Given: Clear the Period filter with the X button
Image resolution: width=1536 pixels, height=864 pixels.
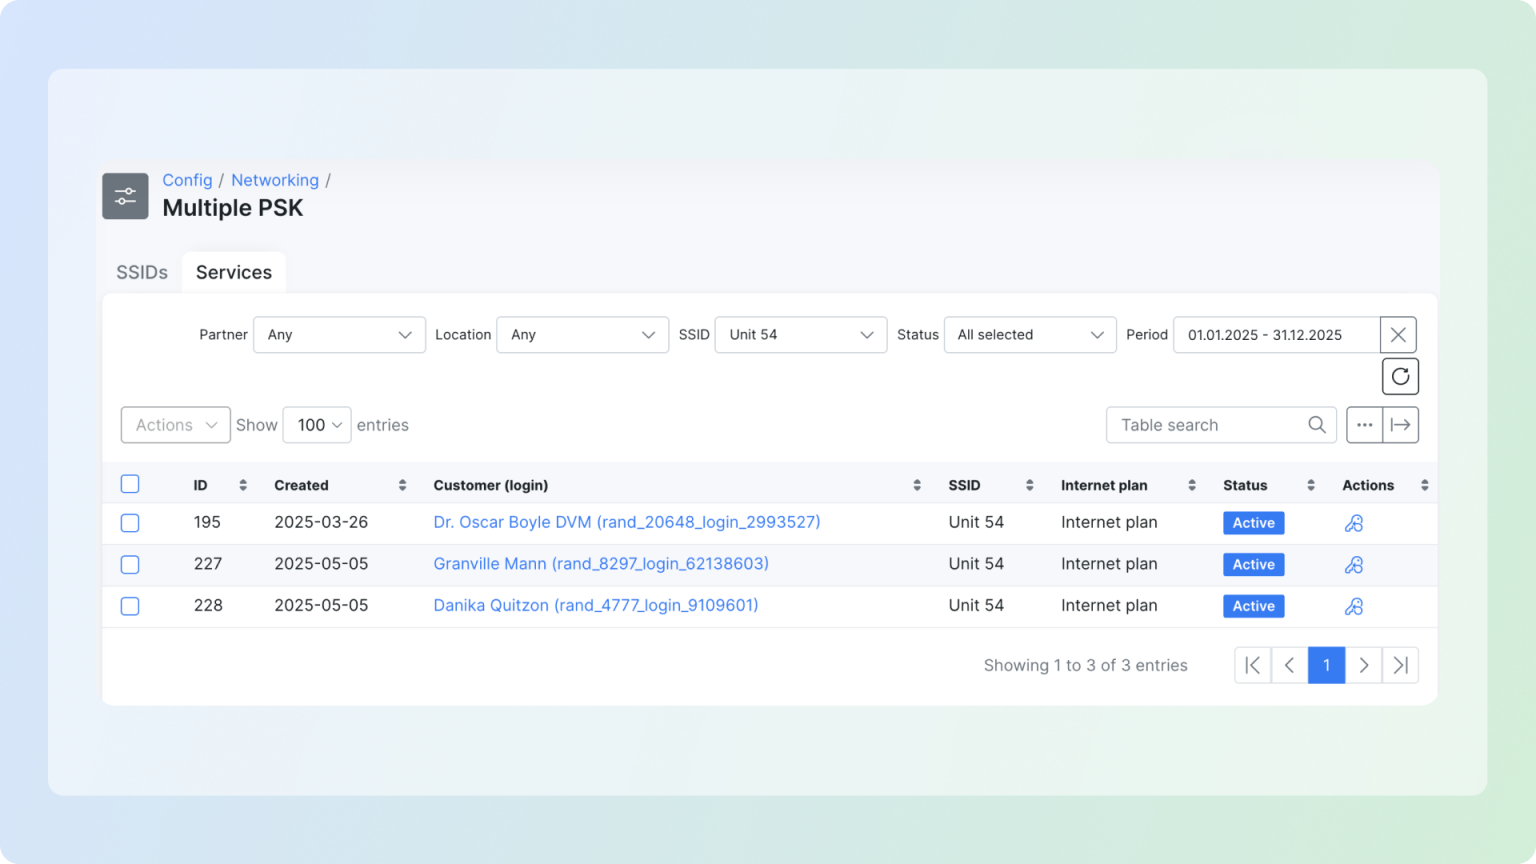Looking at the screenshot, I should tap(1398, 334).
